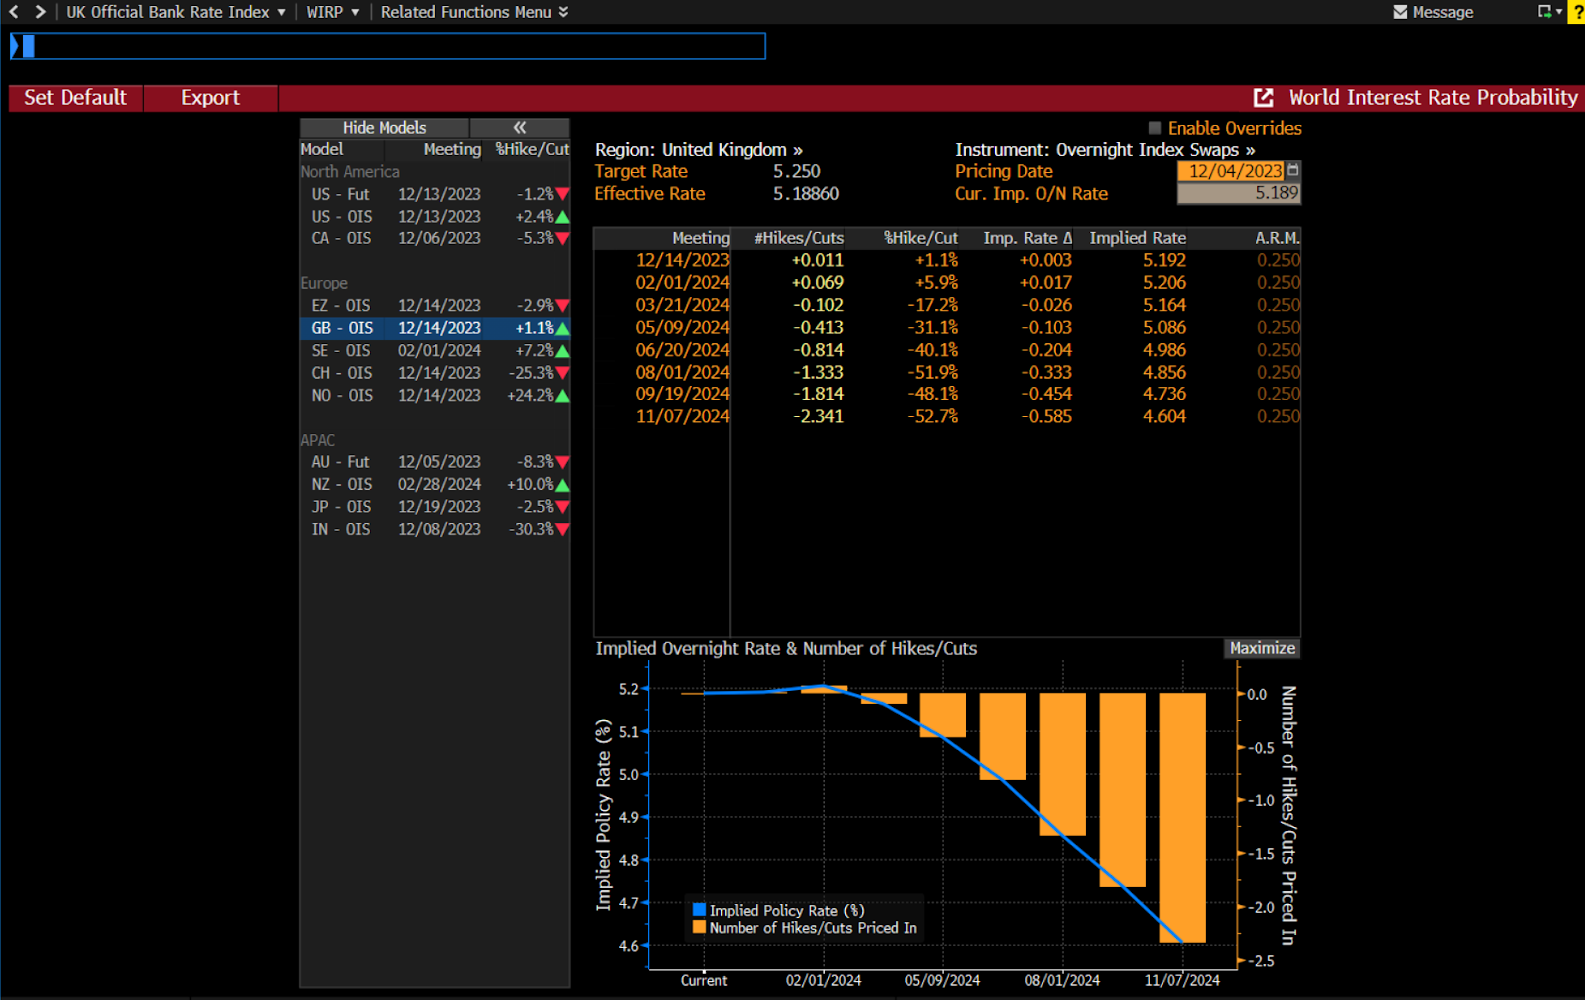Click the yellow help question mark
The image size is (1585, 1000).
tap(1576, 12)
